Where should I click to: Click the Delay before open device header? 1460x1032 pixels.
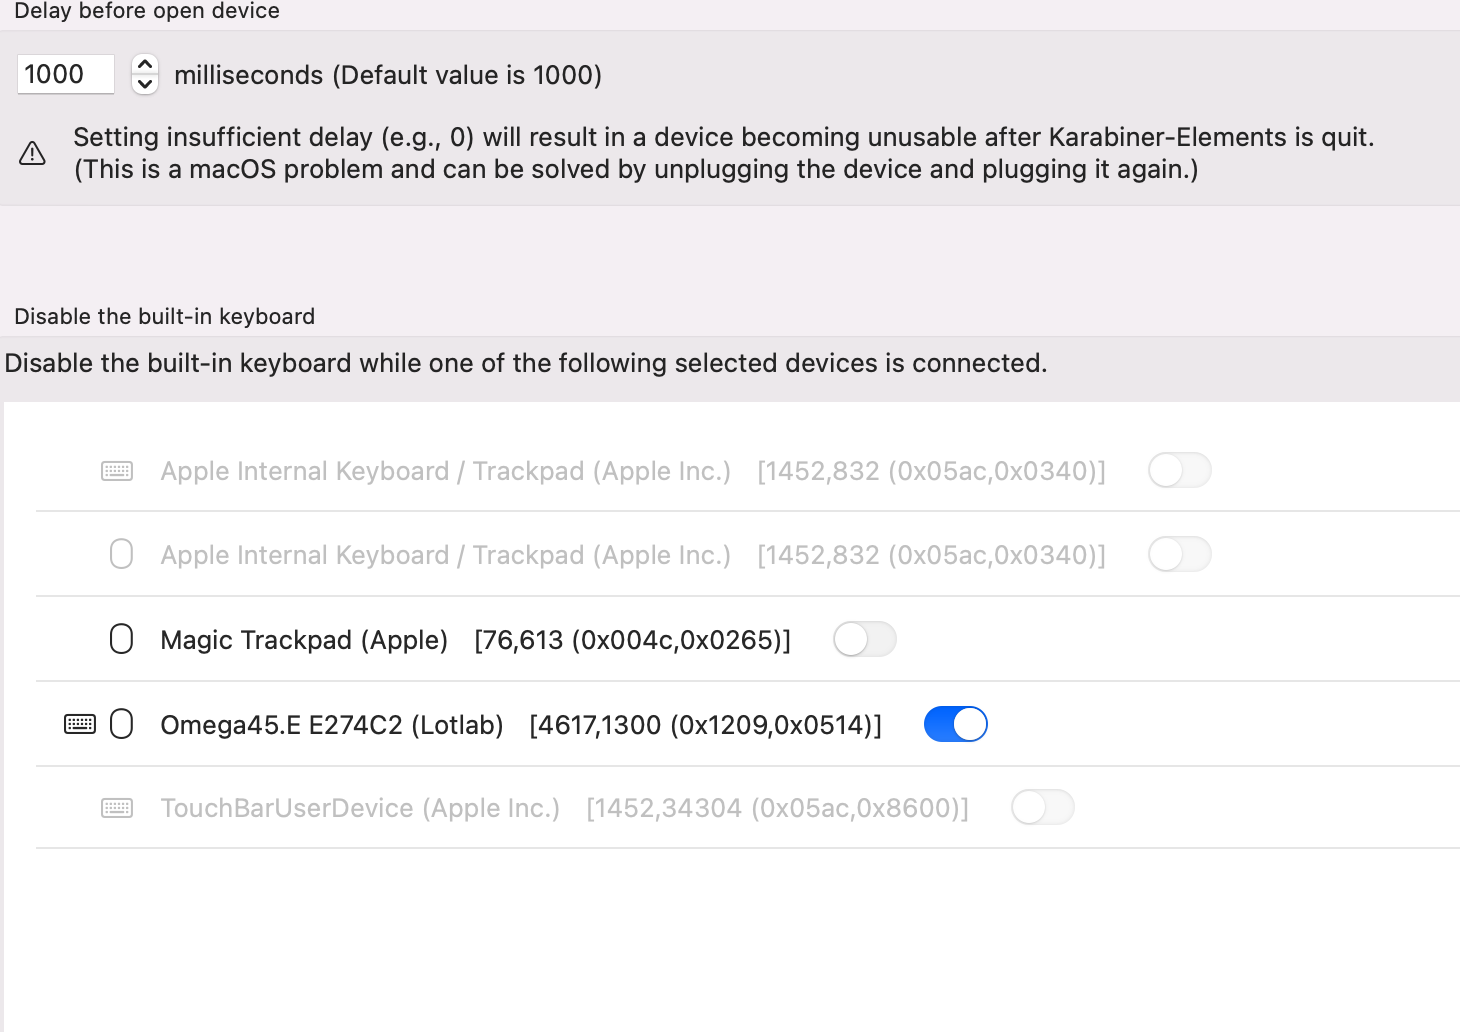pyautogui.click(x=147, y=11)
